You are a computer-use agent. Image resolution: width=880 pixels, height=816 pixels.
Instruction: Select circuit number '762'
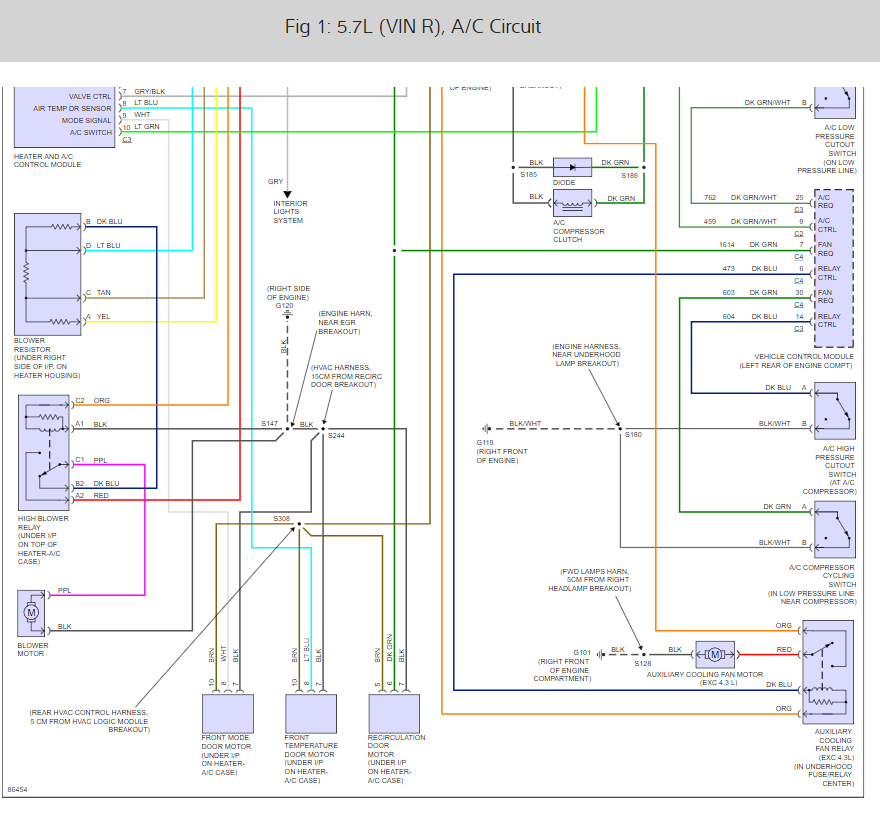(x=710, y=198)
